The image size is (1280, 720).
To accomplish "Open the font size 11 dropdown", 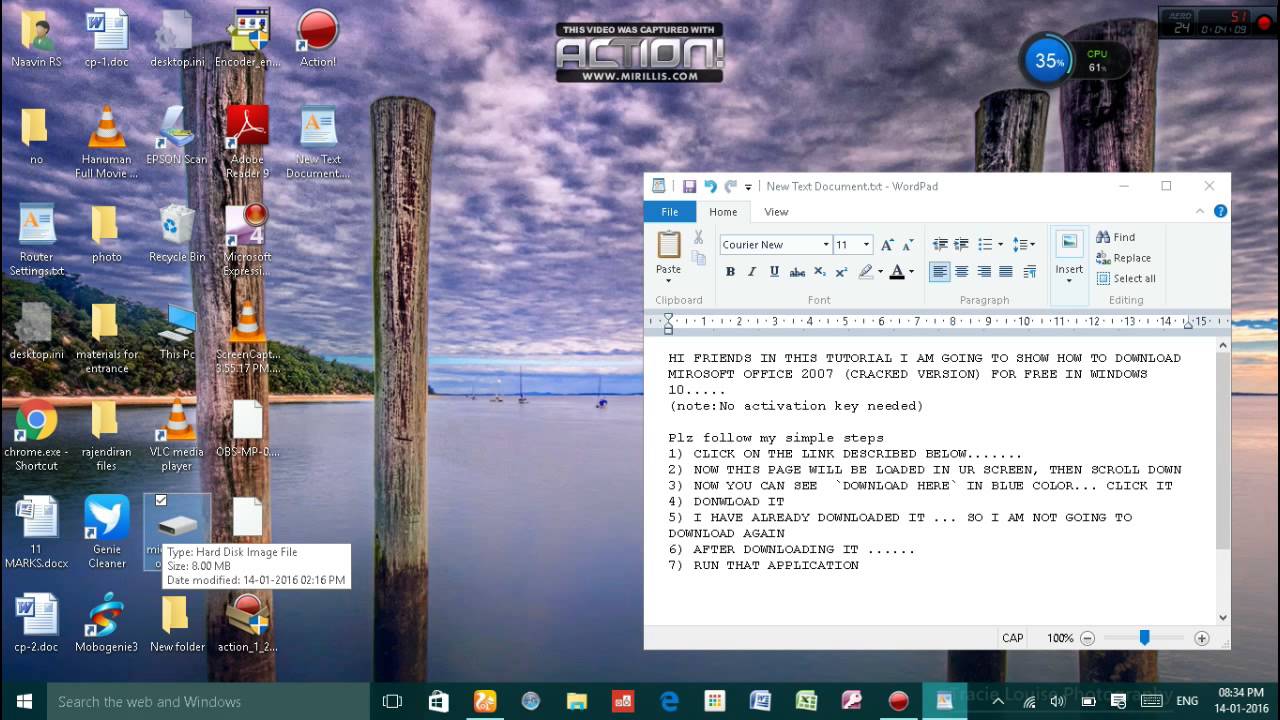I will click(866, 244).
